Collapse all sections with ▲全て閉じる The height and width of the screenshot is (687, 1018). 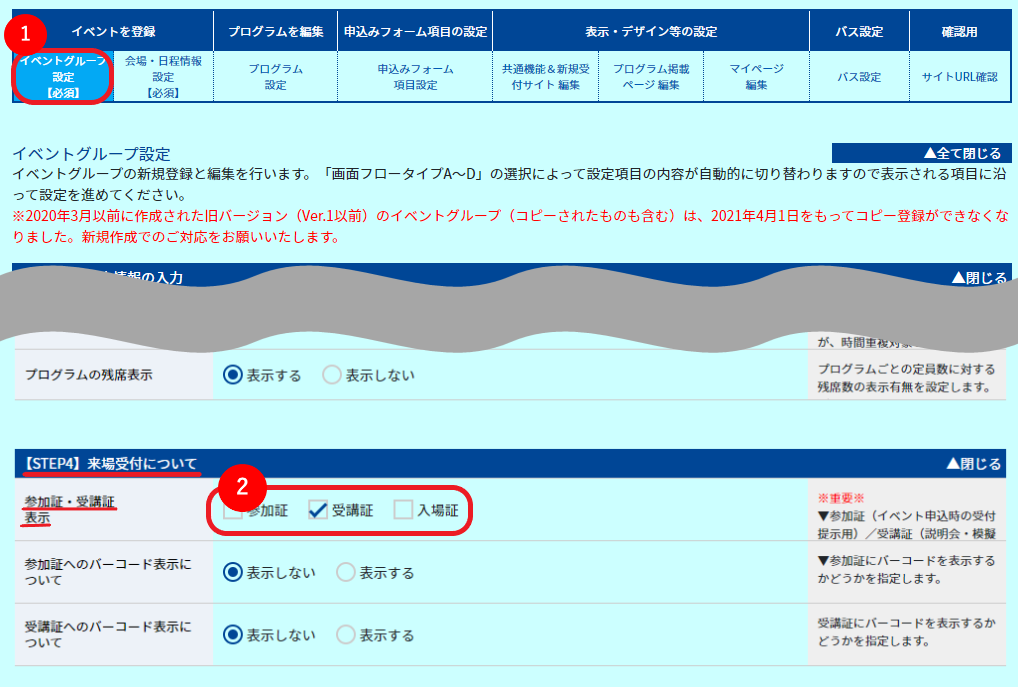coord(922,153)
